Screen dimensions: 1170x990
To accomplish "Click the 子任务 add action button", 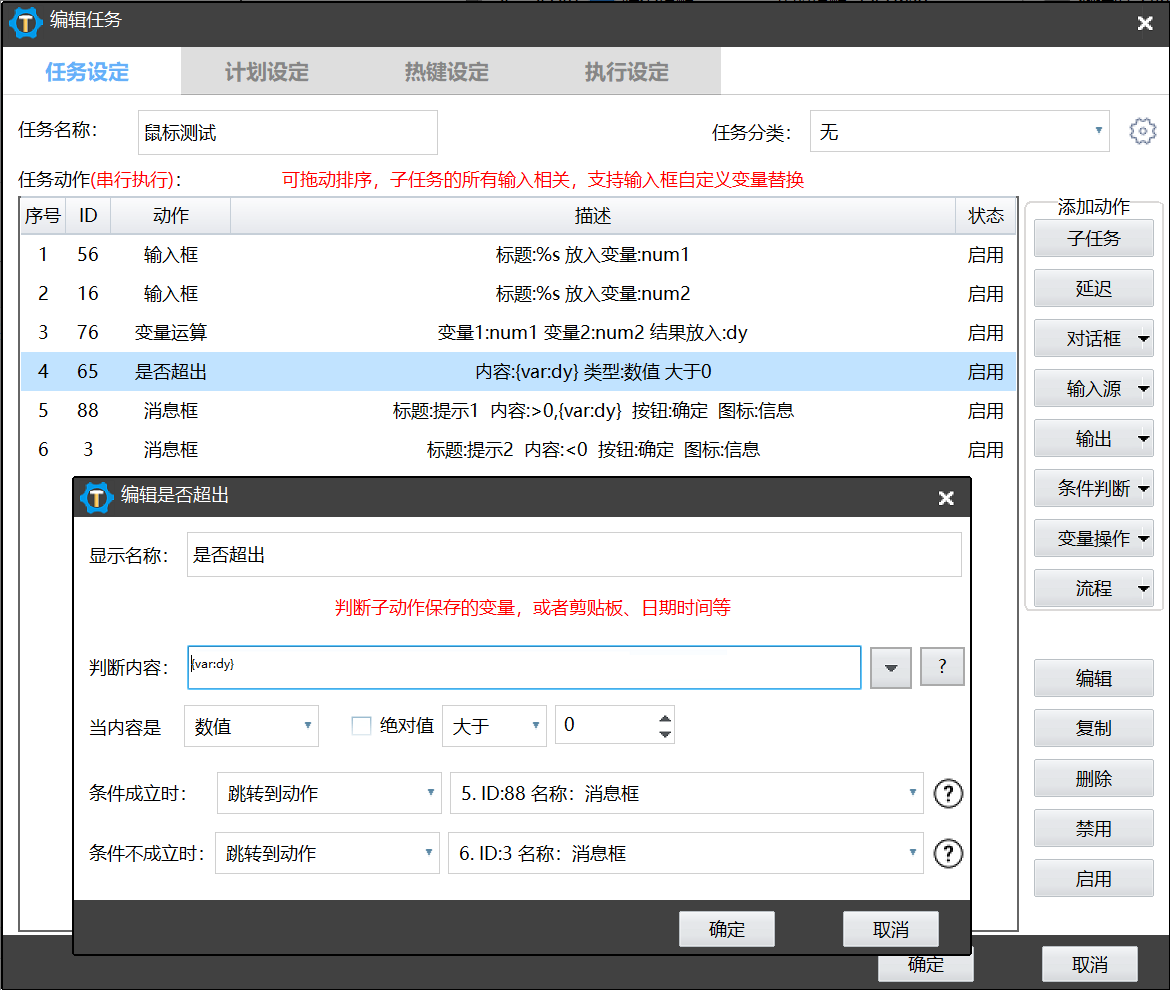I will (x=1093, y=239).
